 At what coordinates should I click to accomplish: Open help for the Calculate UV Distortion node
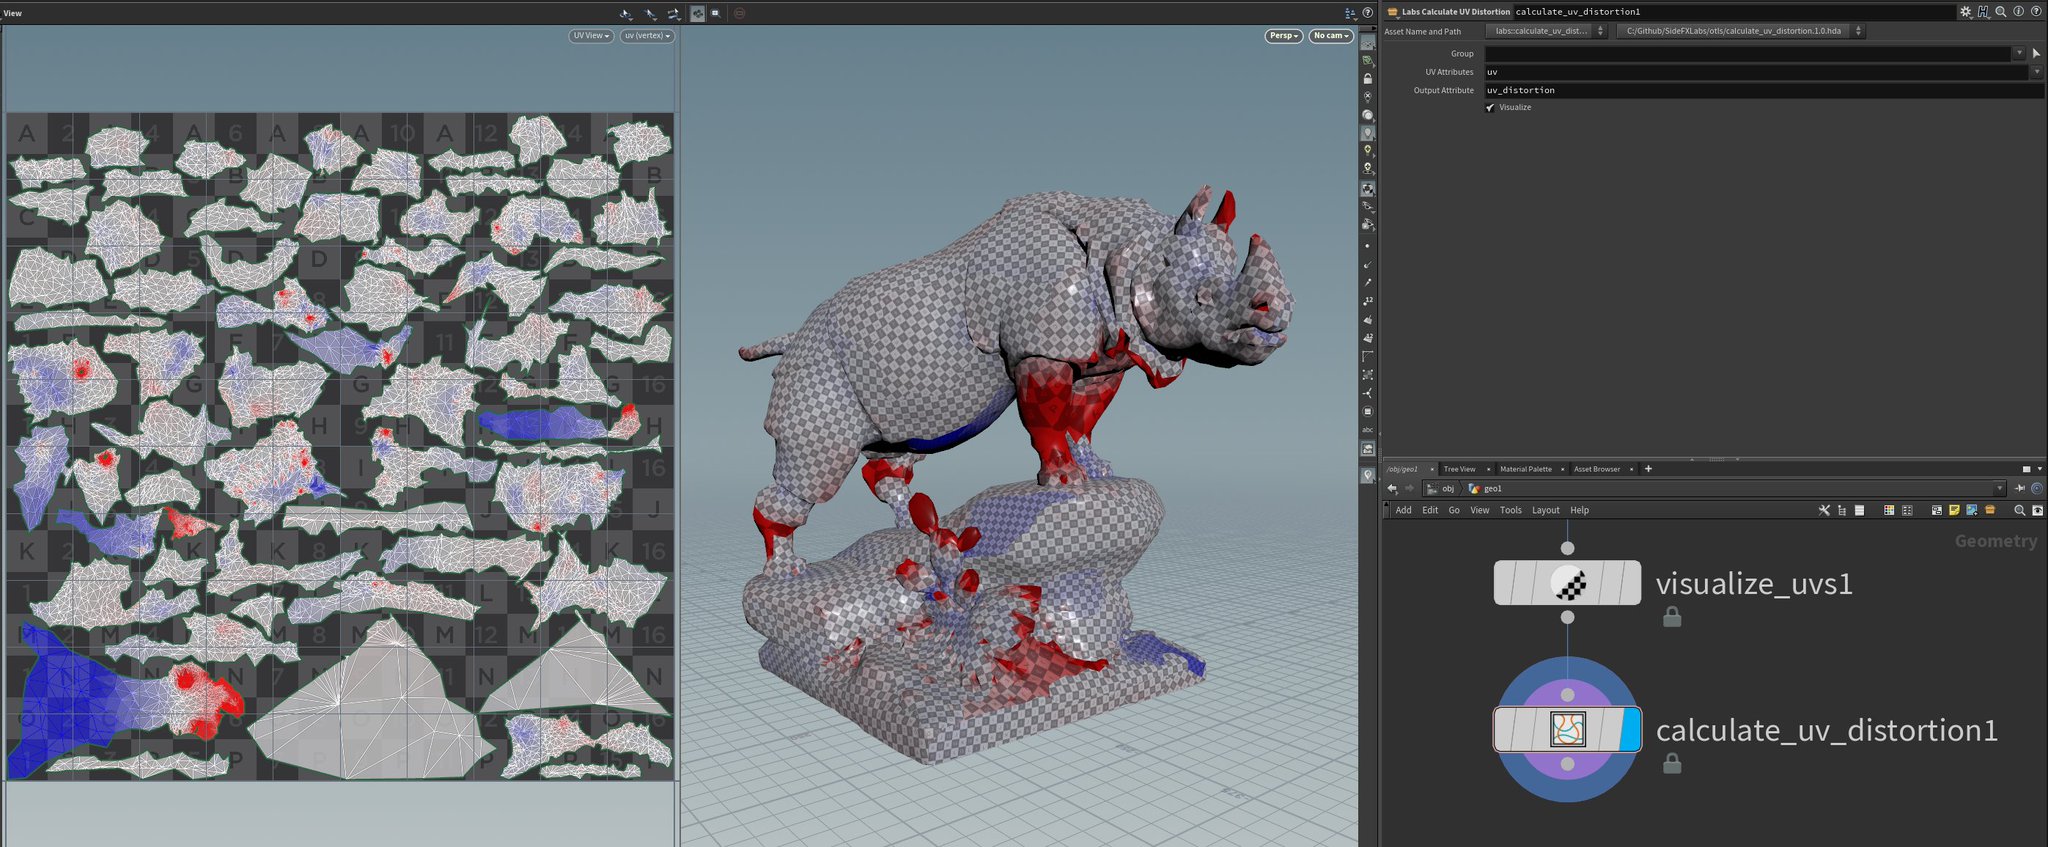pos(2036,12)
